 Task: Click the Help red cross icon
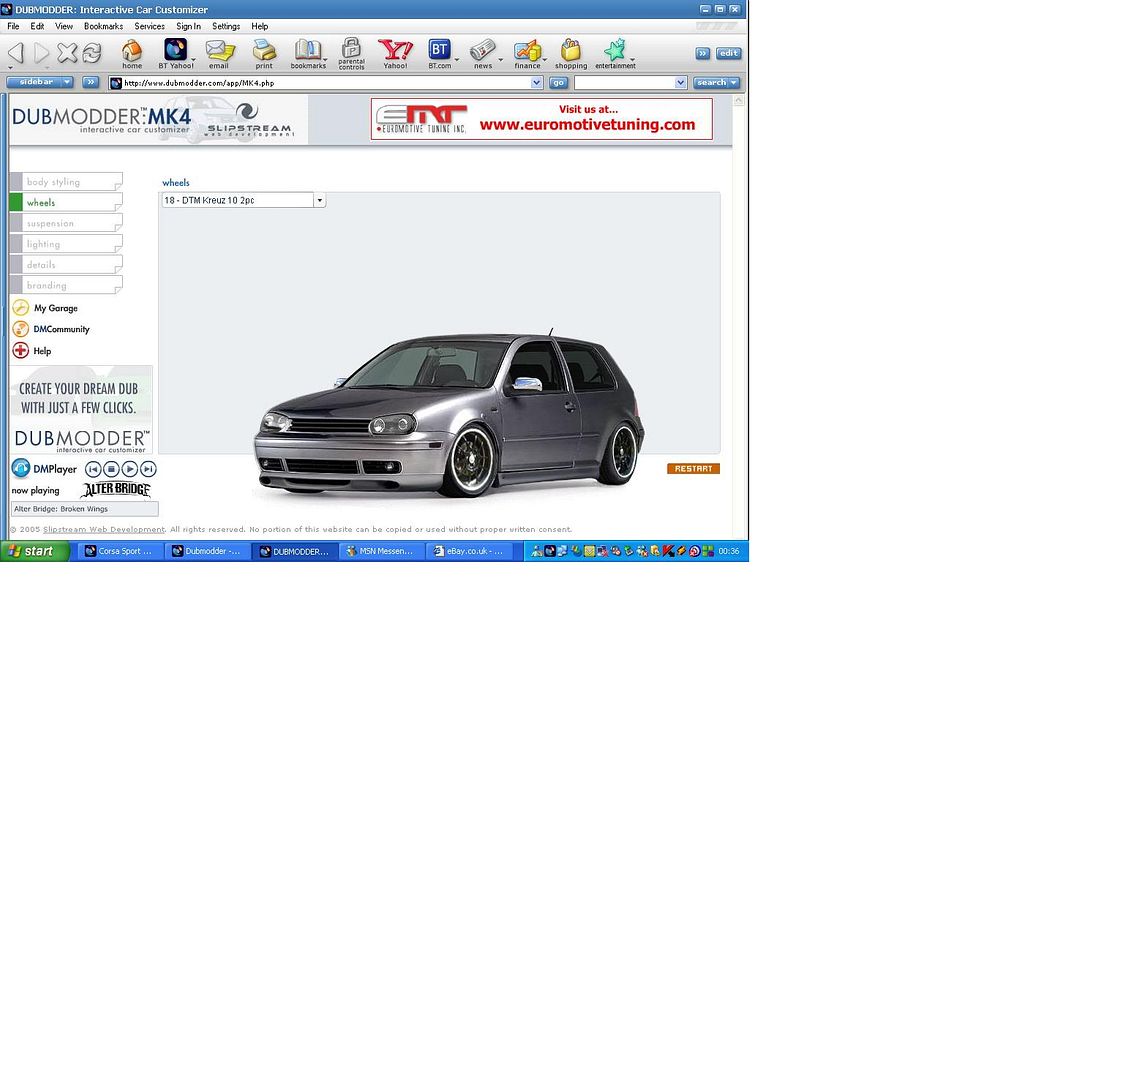coord(20,351)
